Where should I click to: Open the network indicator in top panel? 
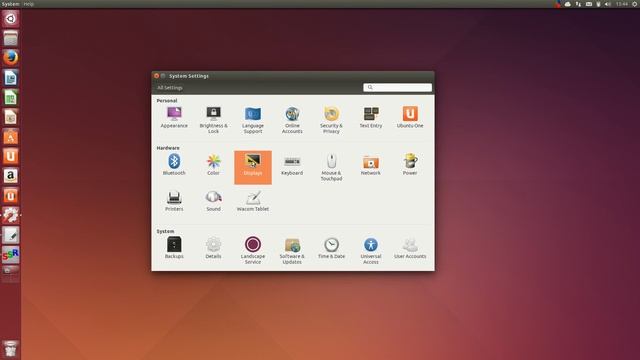click(578, 4)
